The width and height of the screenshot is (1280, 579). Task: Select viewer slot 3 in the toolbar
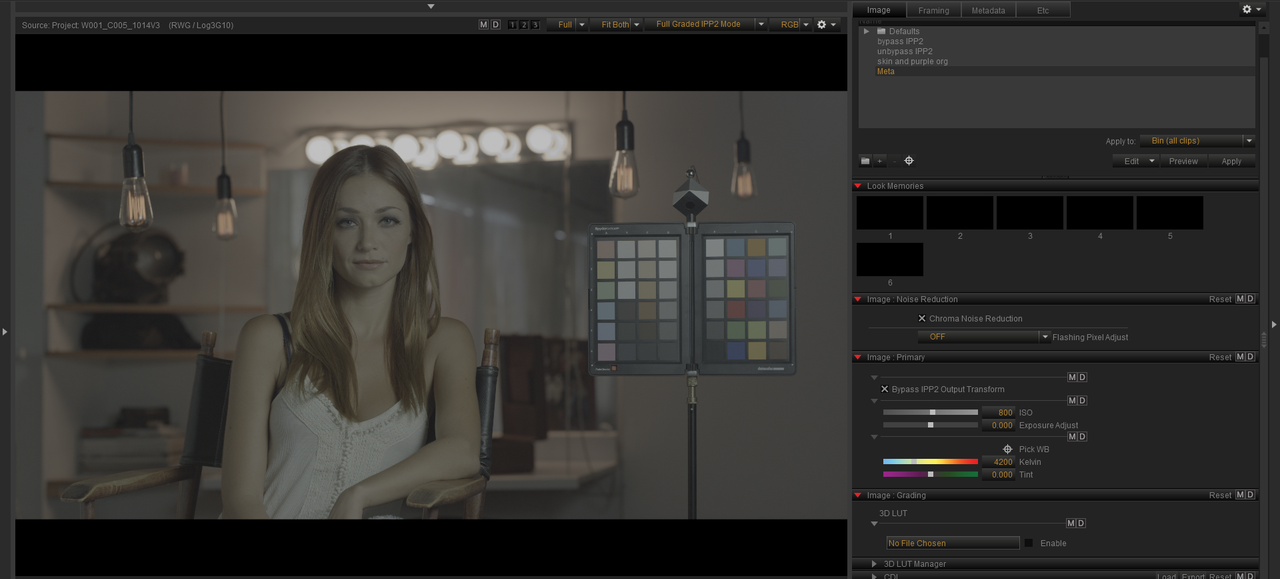tap(535, 25)
